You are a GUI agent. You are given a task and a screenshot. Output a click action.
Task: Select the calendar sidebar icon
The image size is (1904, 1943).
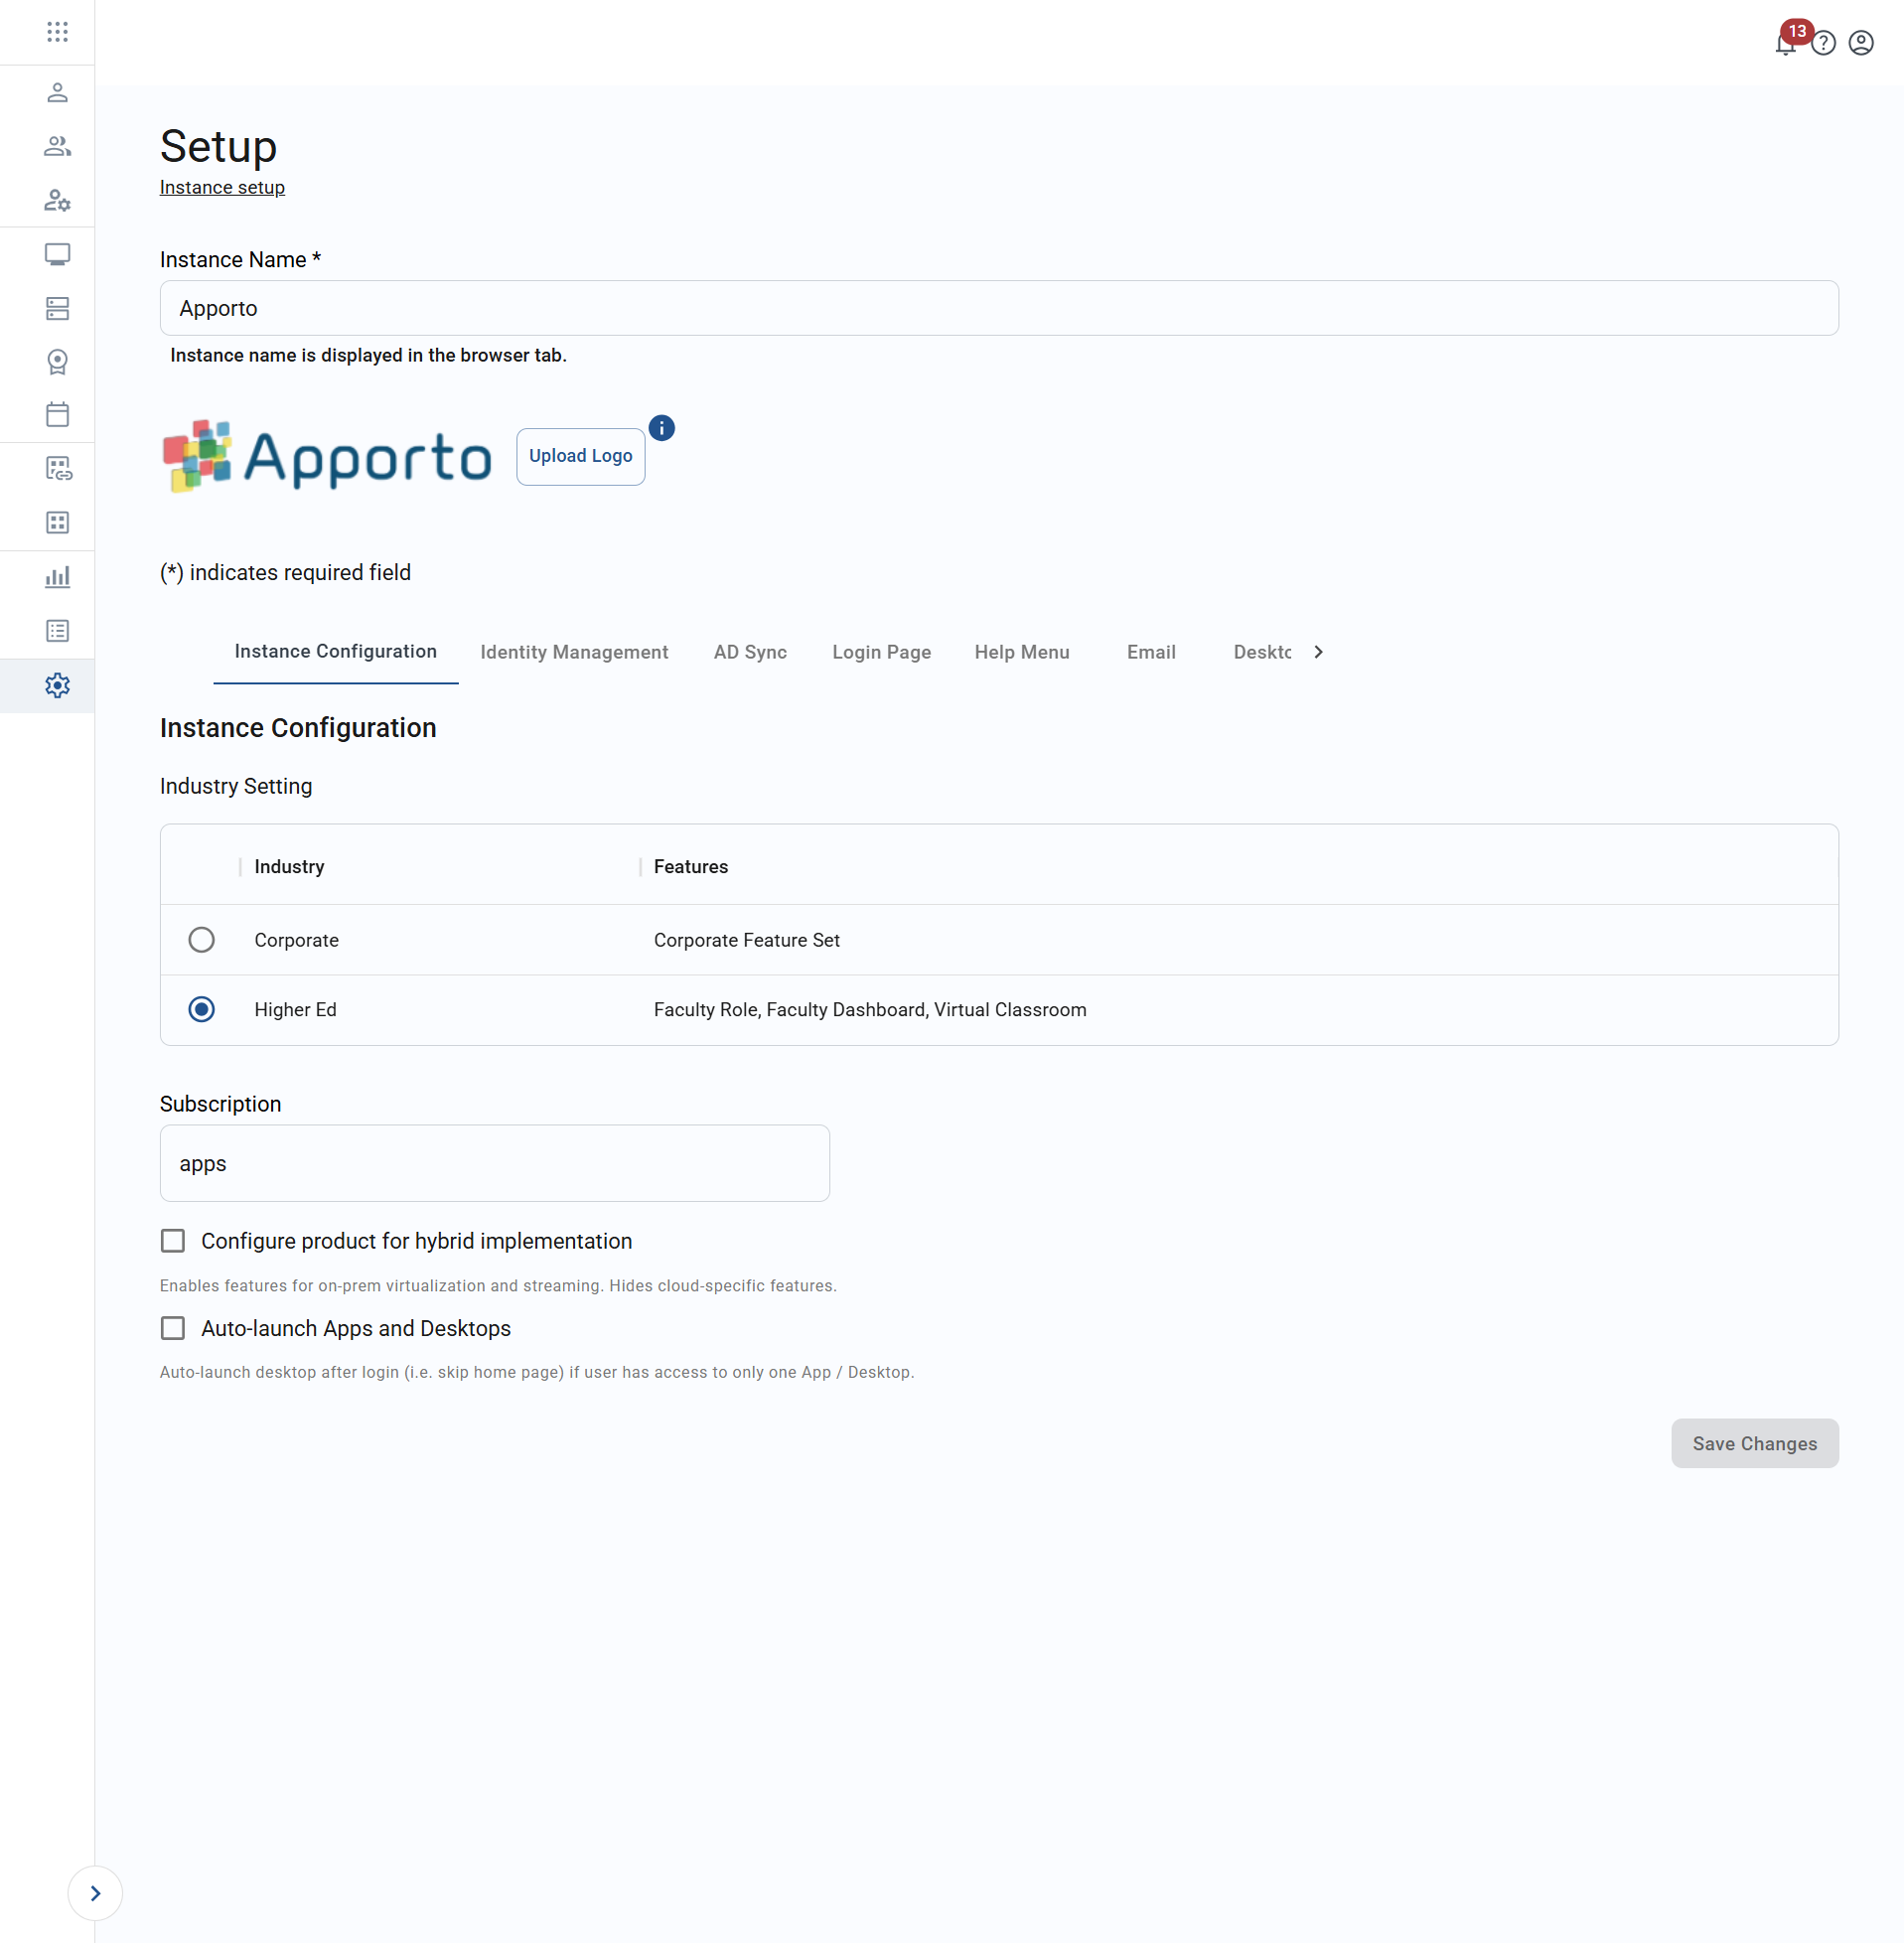pos(57,414)
